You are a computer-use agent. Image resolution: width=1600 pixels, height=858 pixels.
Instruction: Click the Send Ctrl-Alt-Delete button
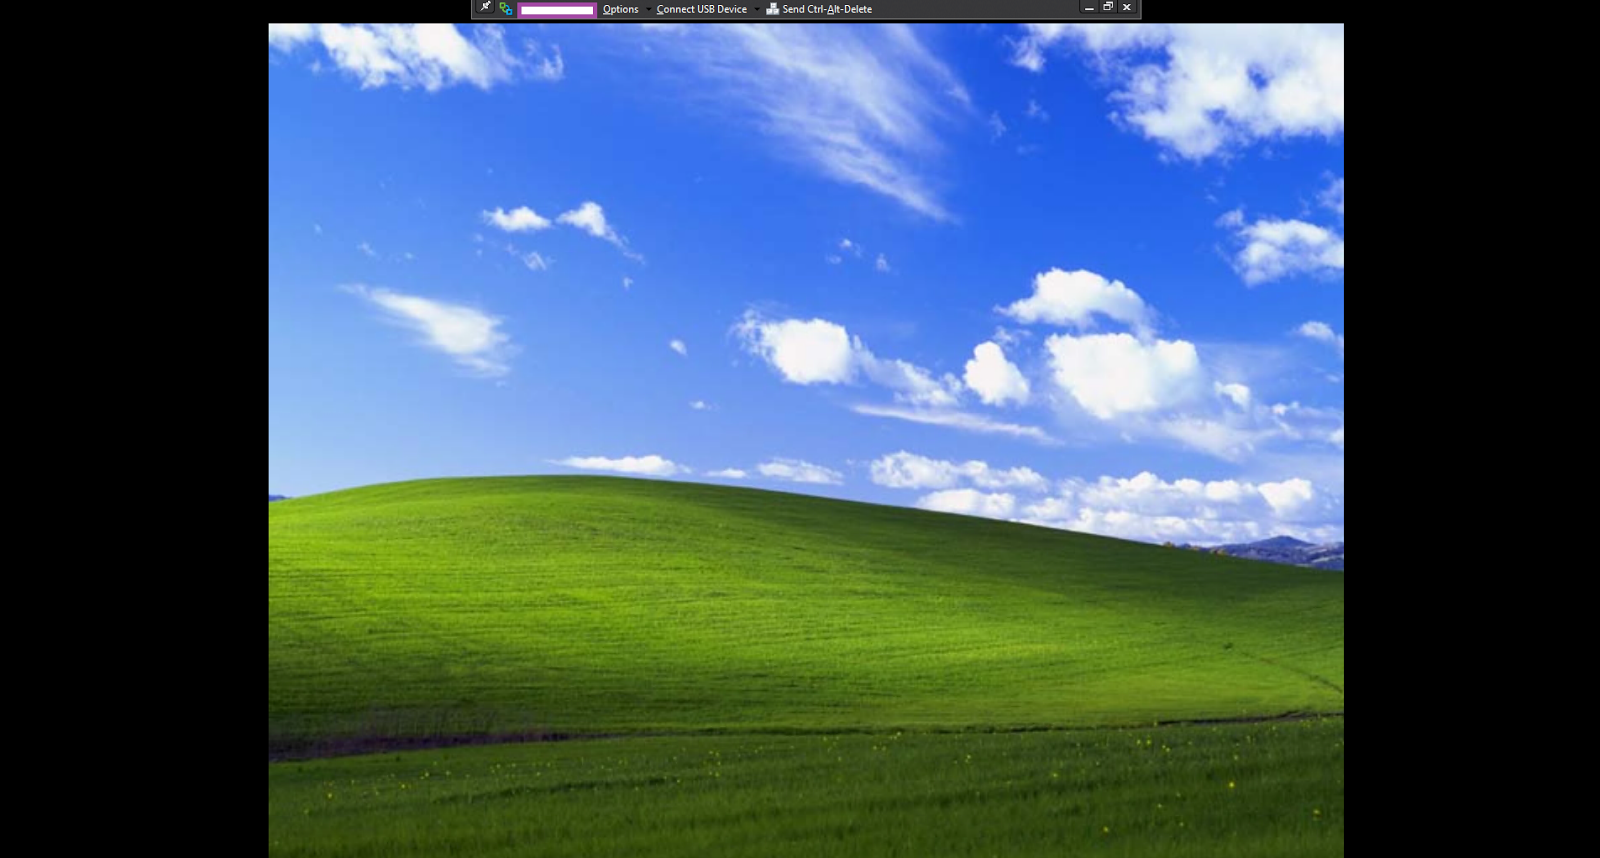[x=819, y=9]
